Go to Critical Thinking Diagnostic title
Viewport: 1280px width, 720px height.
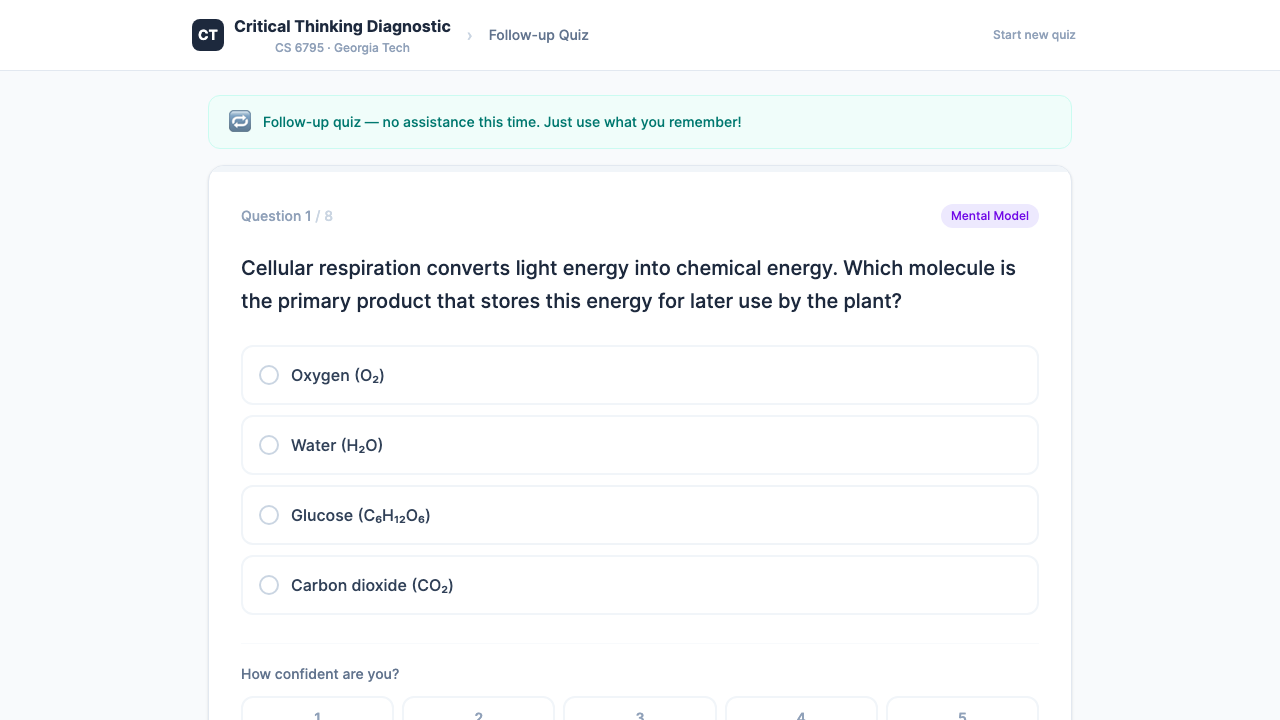pyautogui.click(x=342, y=27)
